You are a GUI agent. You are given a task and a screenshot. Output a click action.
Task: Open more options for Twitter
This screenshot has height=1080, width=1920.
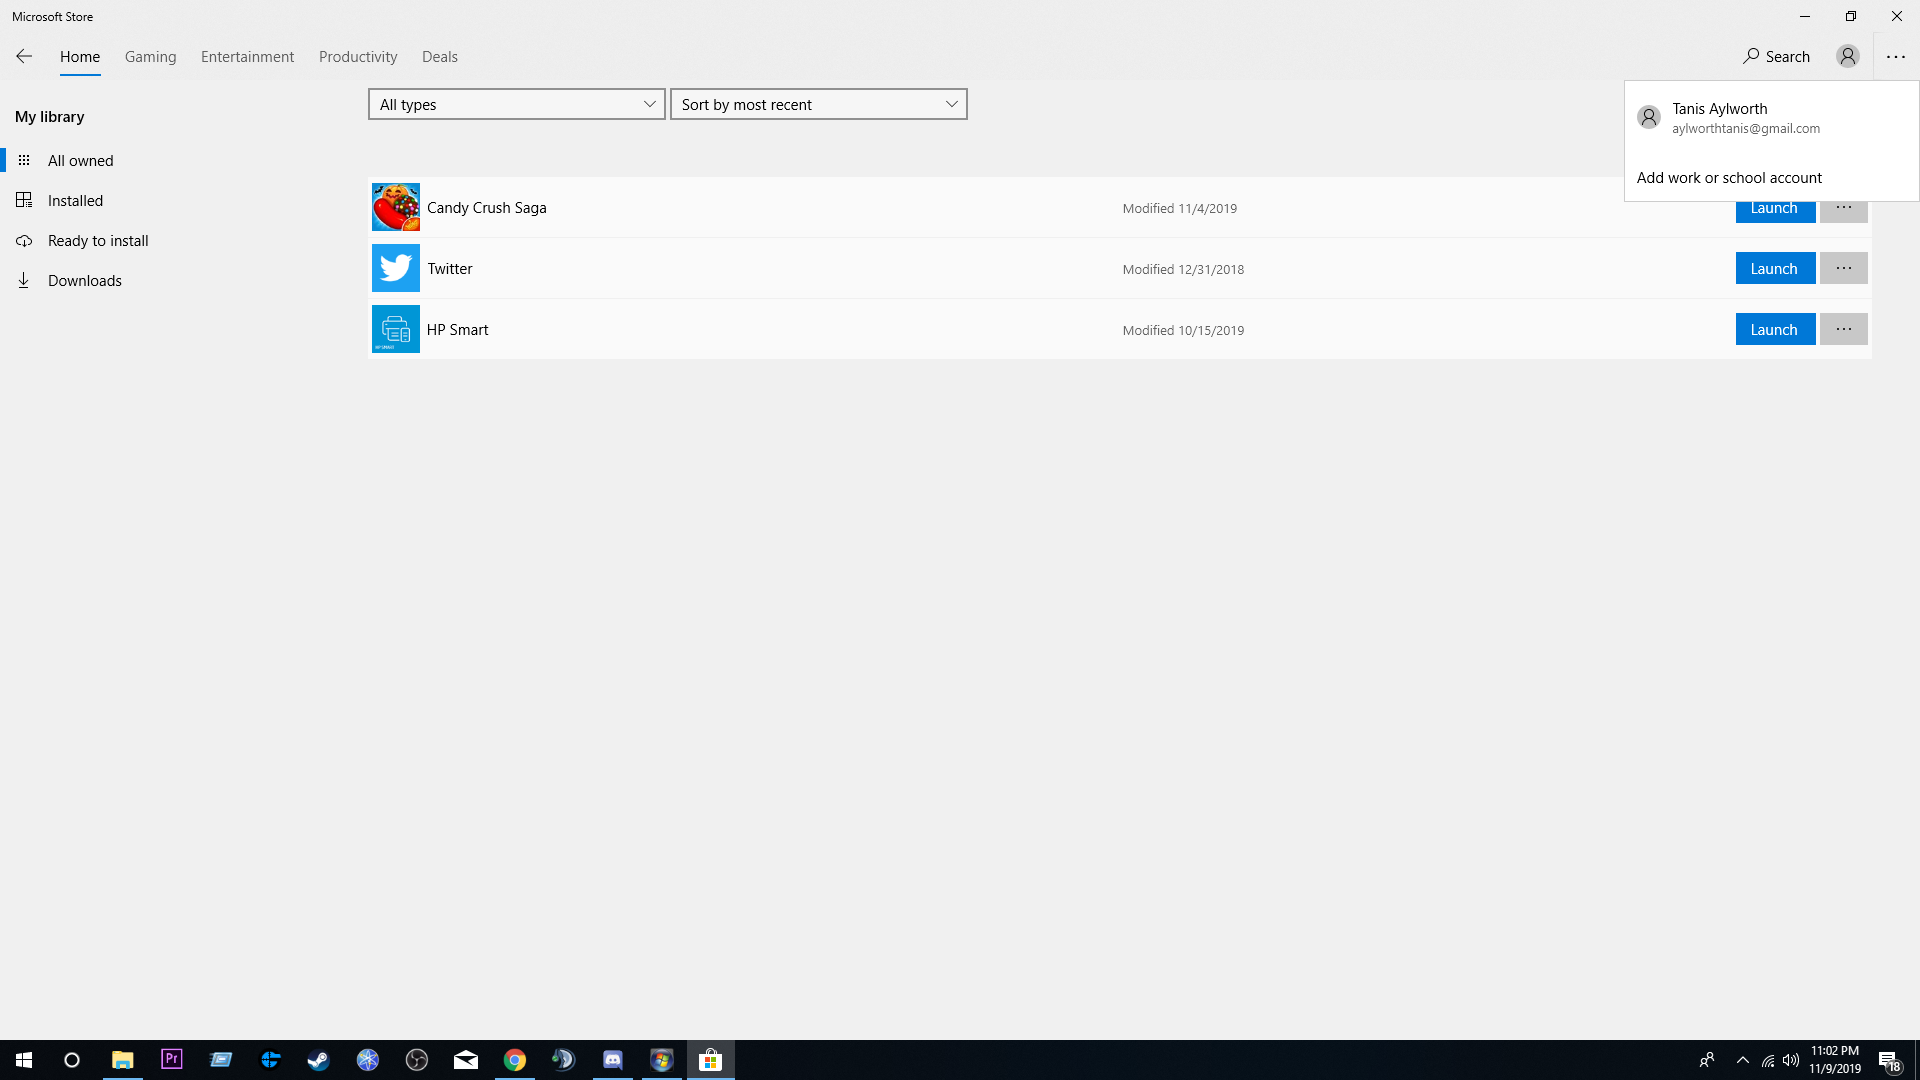pos(1843,268)
